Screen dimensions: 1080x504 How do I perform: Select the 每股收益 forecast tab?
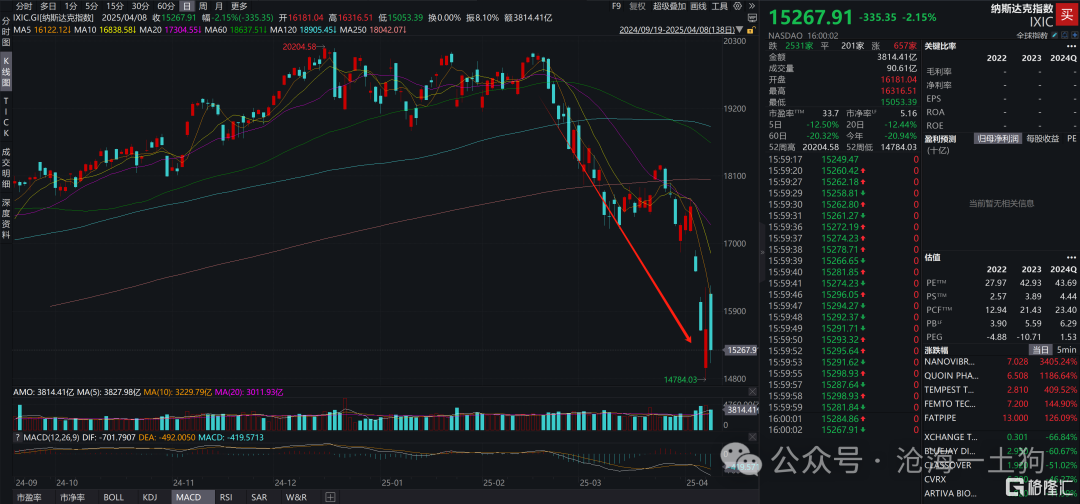pyautogui.click(x=1042, y=138)
